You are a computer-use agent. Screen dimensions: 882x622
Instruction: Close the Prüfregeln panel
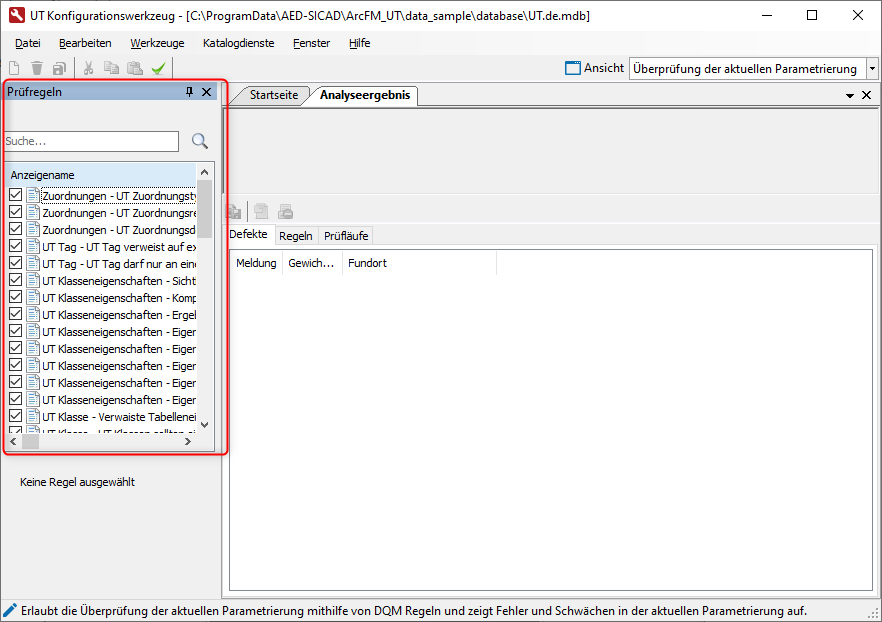pyautogui.click(x=206, y=92)
